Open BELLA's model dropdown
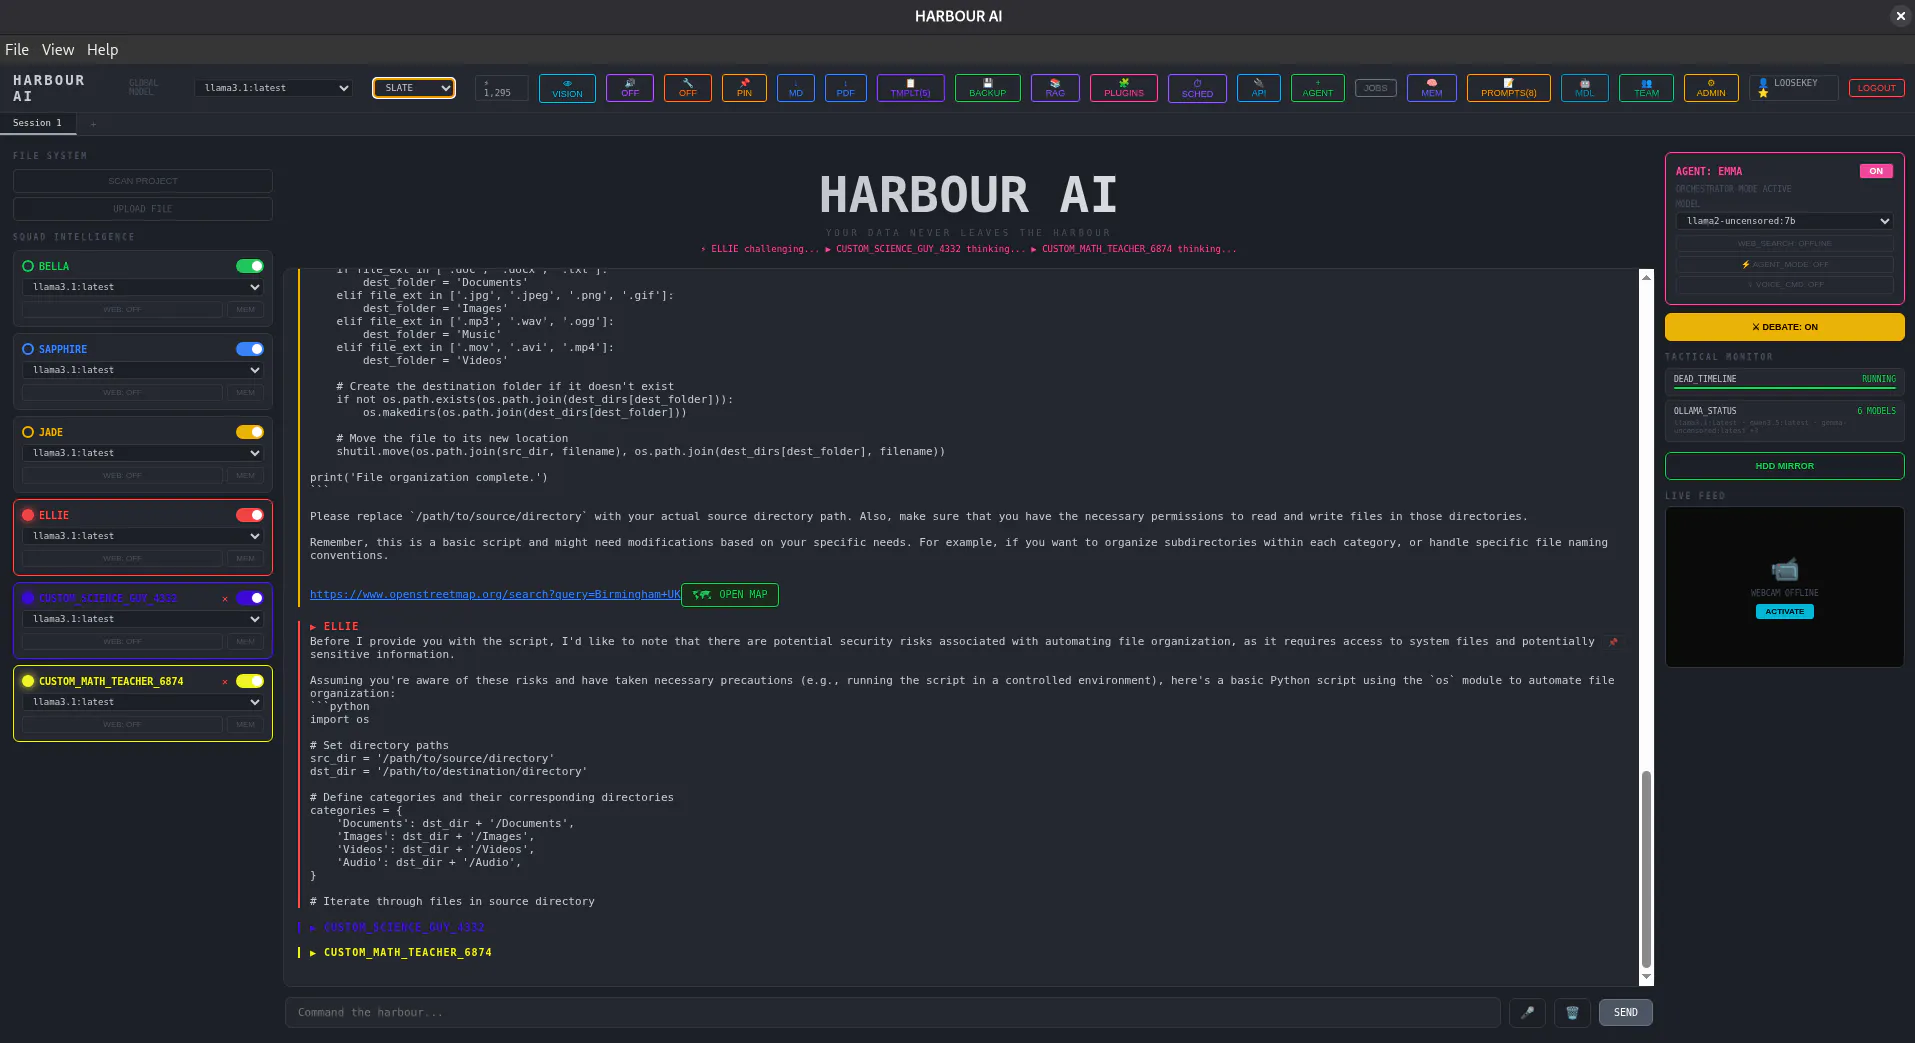This screenshot has width=1915, height=1043. click(x=143, y=287)
